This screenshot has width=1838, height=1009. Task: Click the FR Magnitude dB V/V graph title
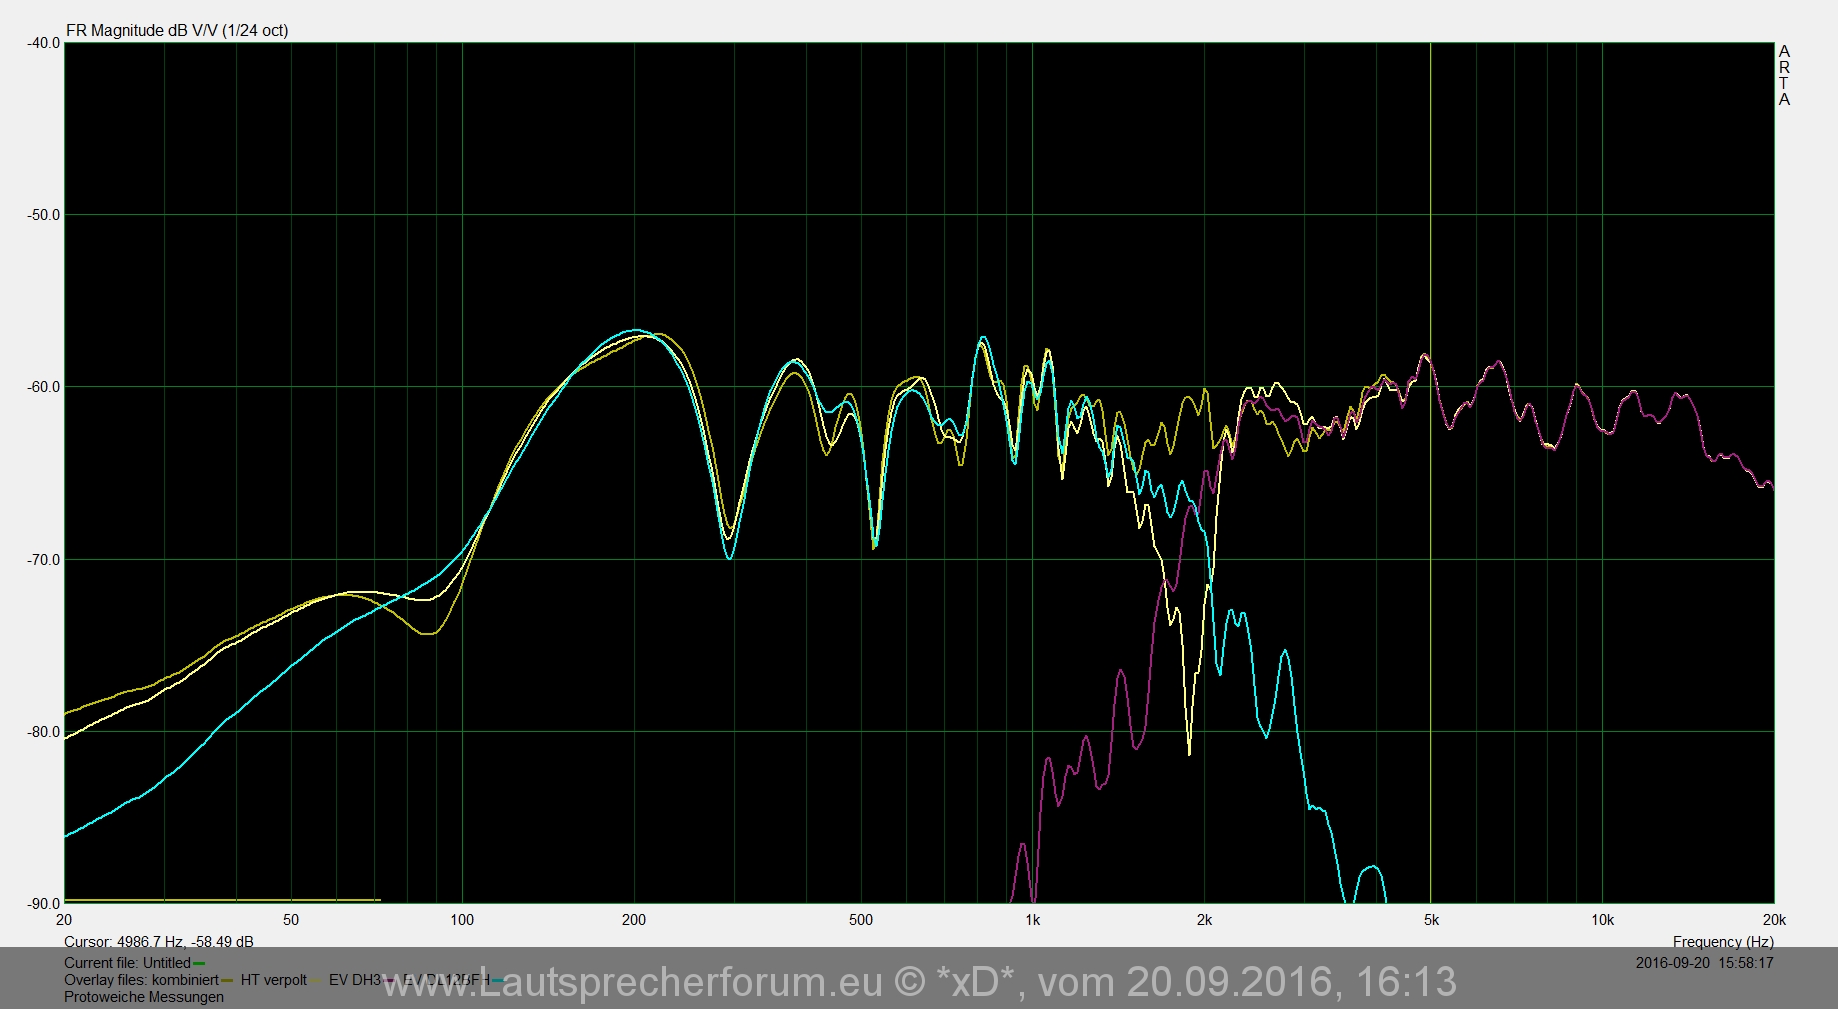click(x=177, y=31)
